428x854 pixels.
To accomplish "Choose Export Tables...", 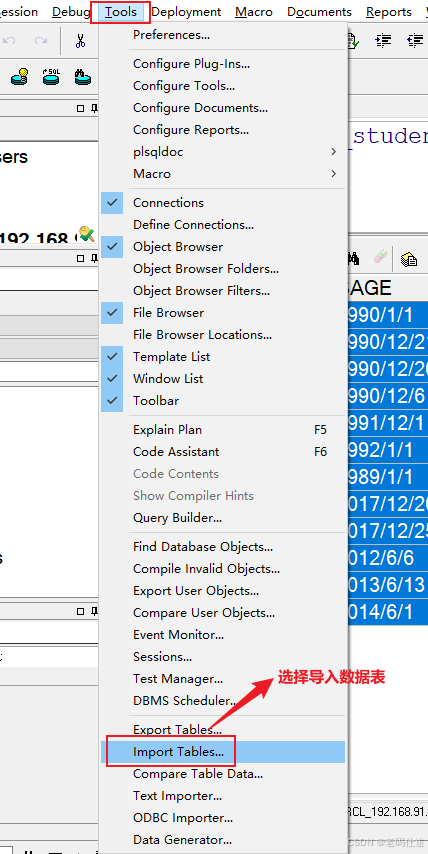I will coord(223,730).
